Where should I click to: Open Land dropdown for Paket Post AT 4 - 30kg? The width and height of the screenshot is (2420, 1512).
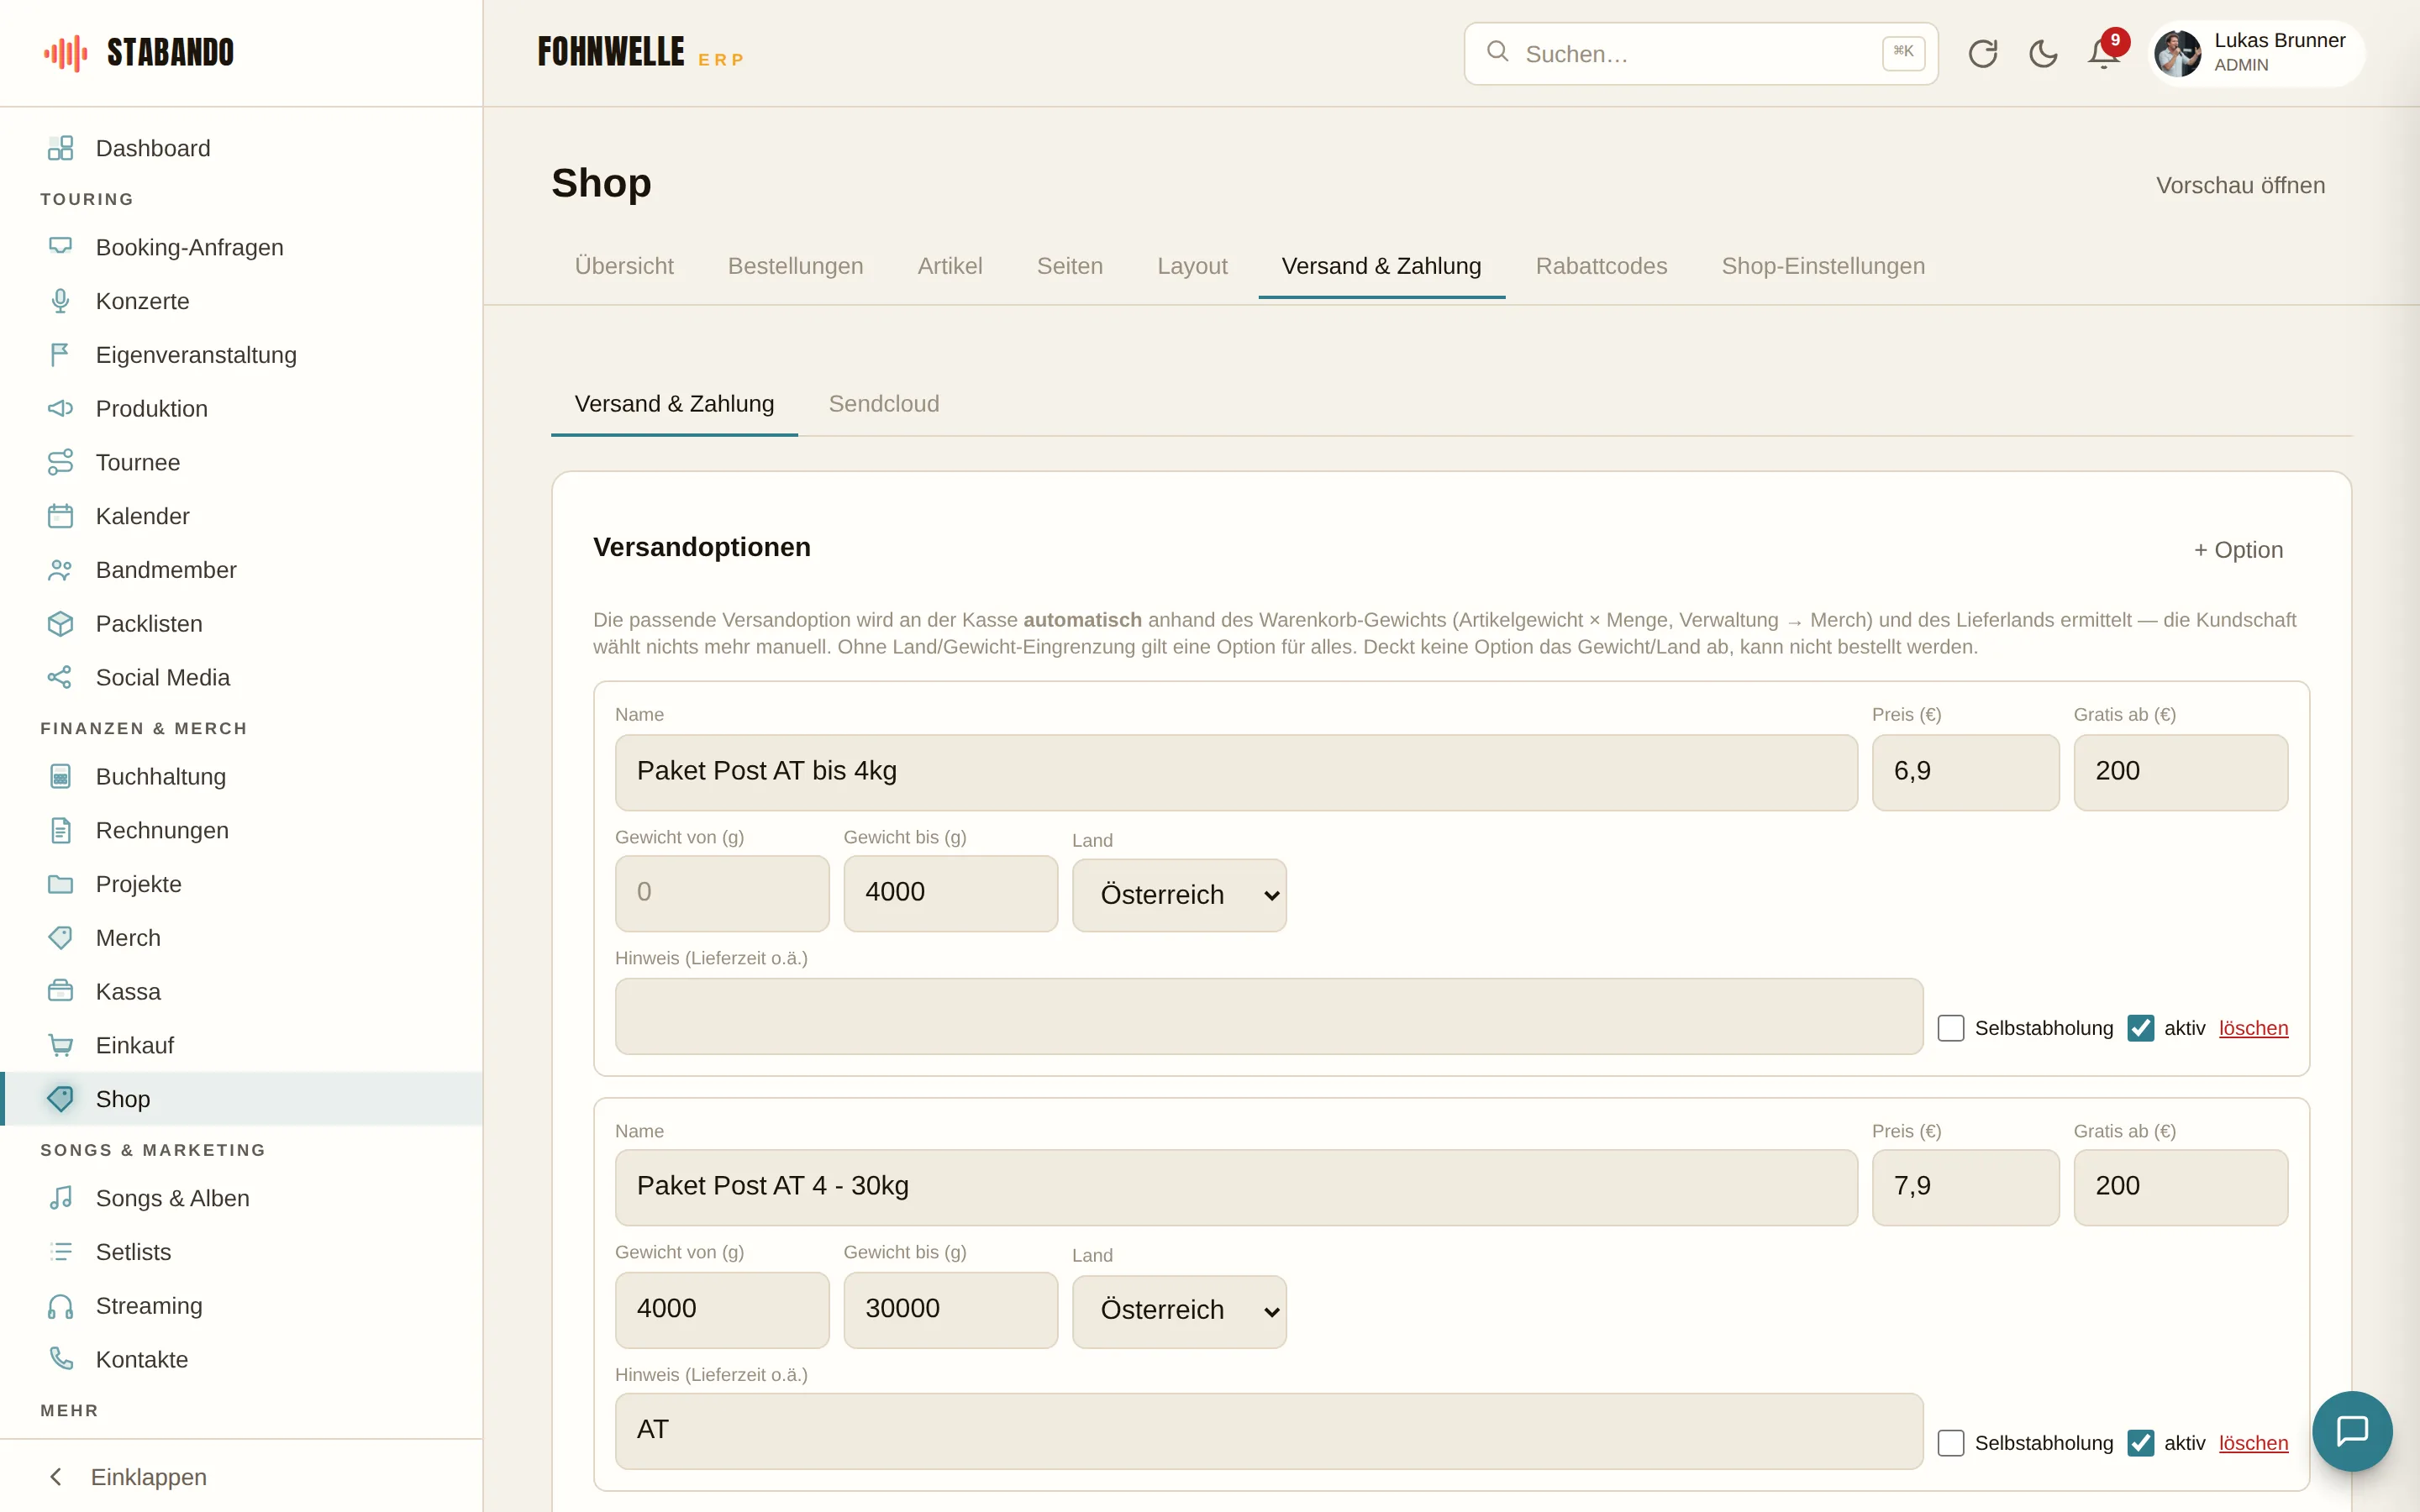coord(1179,1311)
